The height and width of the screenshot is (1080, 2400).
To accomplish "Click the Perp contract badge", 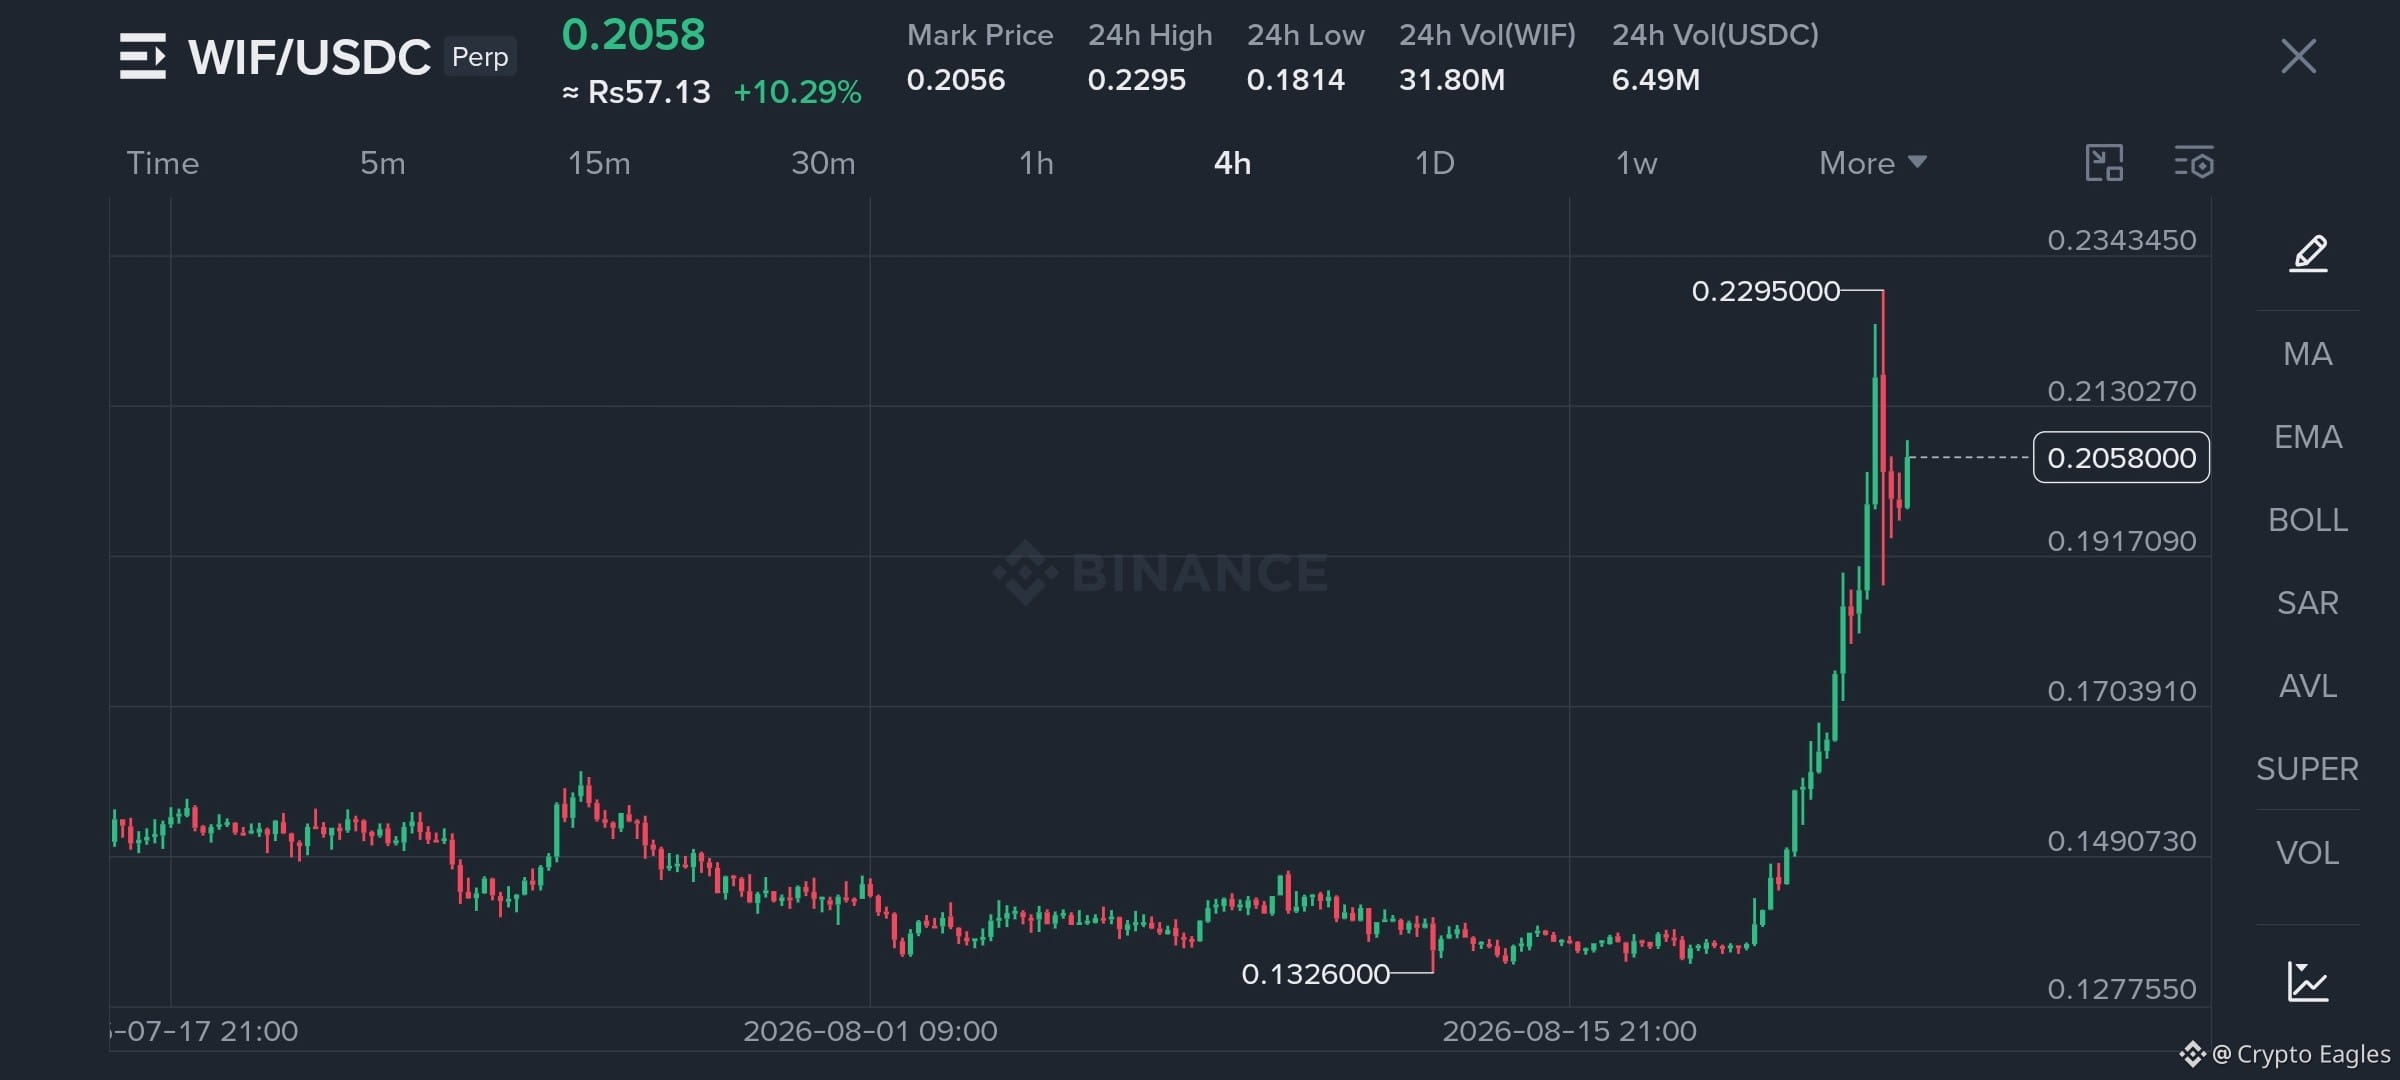I will tap(480, 57).
